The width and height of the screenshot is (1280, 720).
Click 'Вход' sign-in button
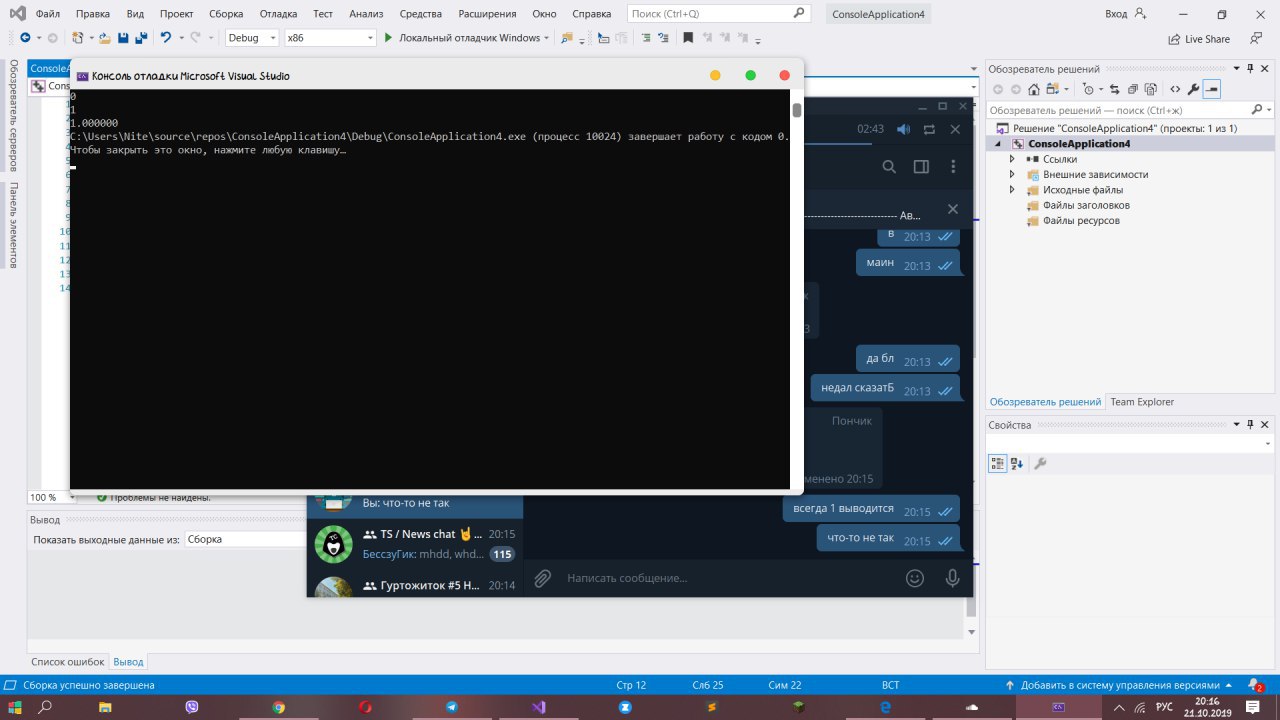point(1126,14)
